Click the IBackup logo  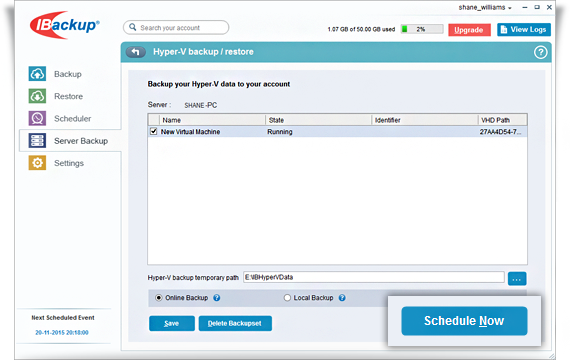pyautogui.click(x=65, y=25)
